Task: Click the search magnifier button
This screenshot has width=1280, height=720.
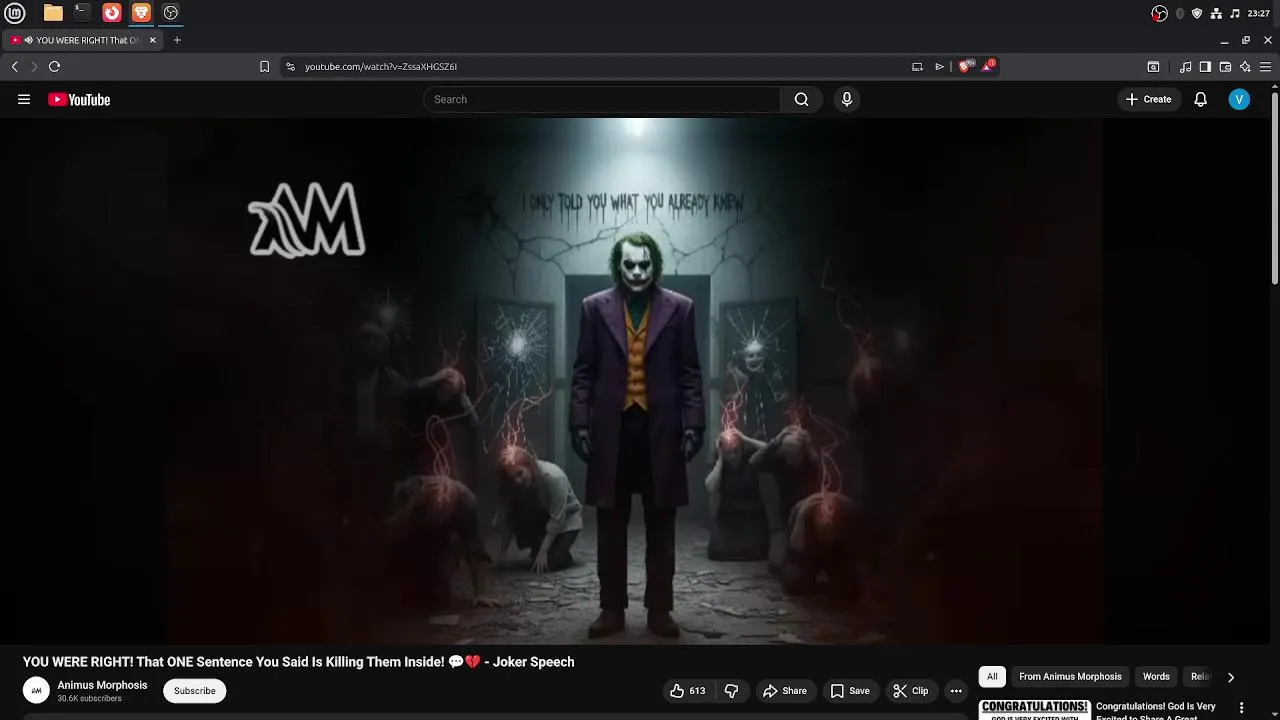Action: tap(801, 99)
